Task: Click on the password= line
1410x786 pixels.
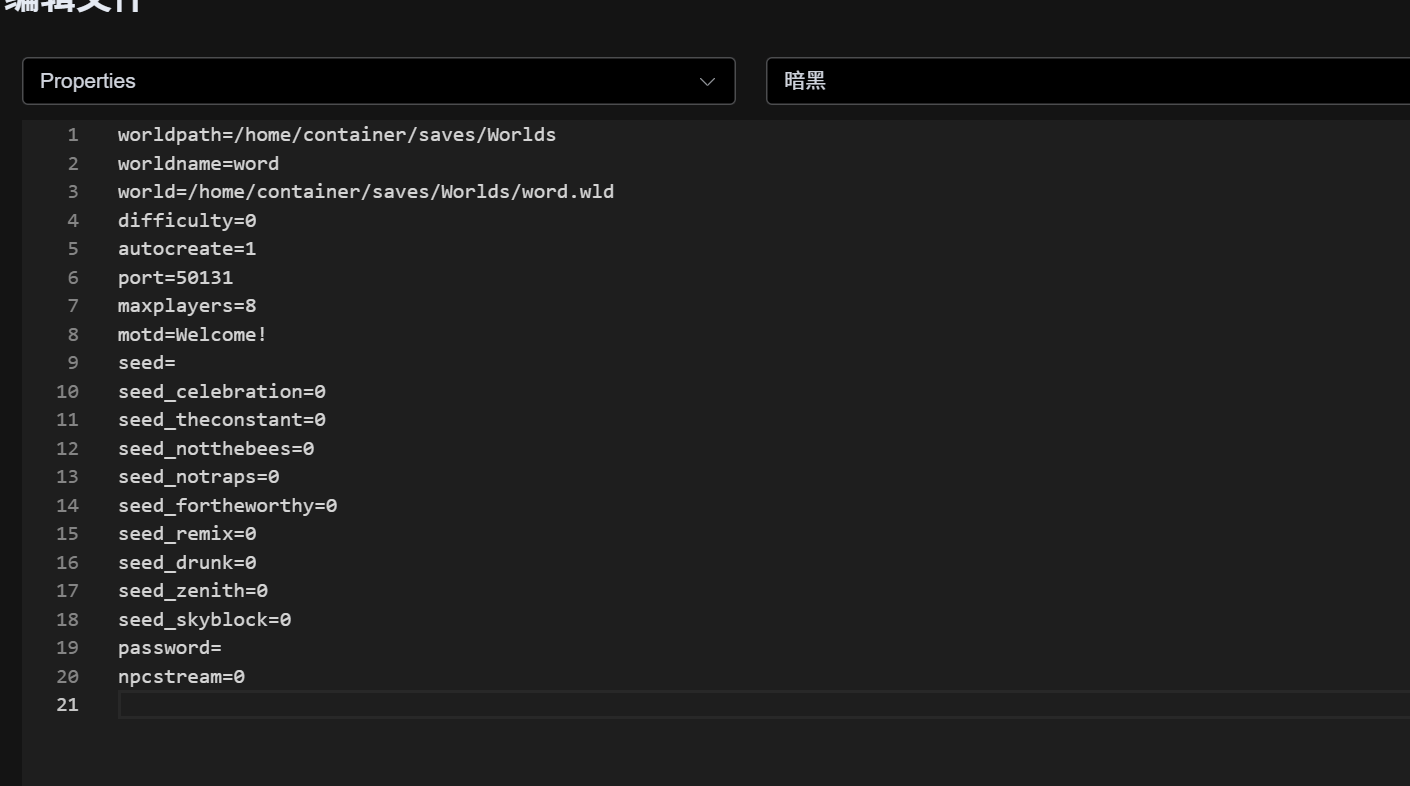Action: point(169,648)
